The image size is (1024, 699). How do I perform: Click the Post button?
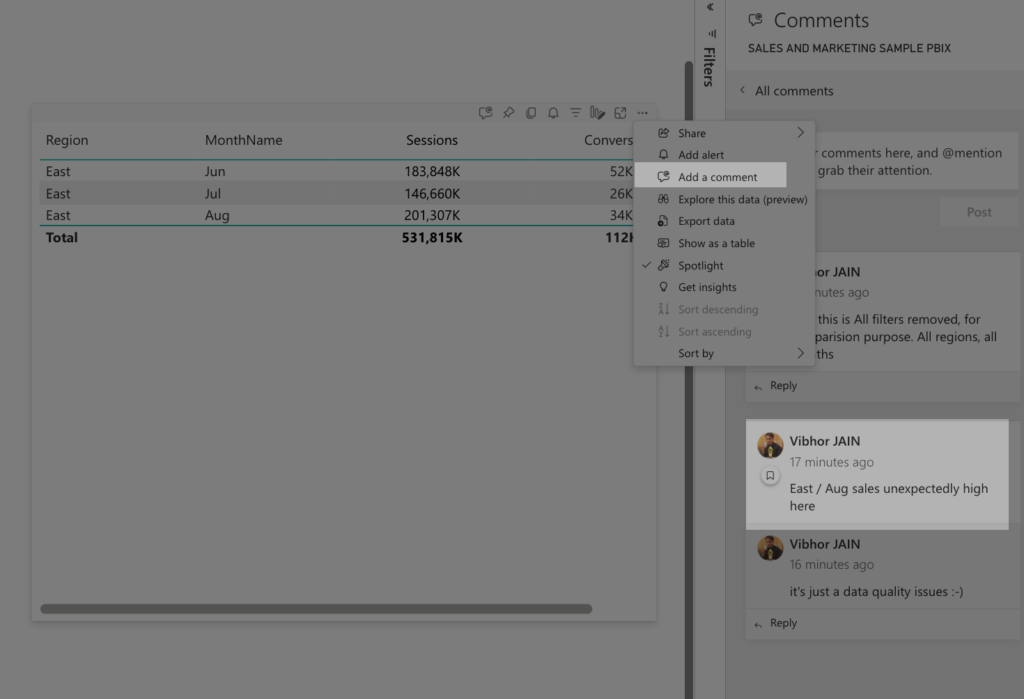(x=979, y=212)
